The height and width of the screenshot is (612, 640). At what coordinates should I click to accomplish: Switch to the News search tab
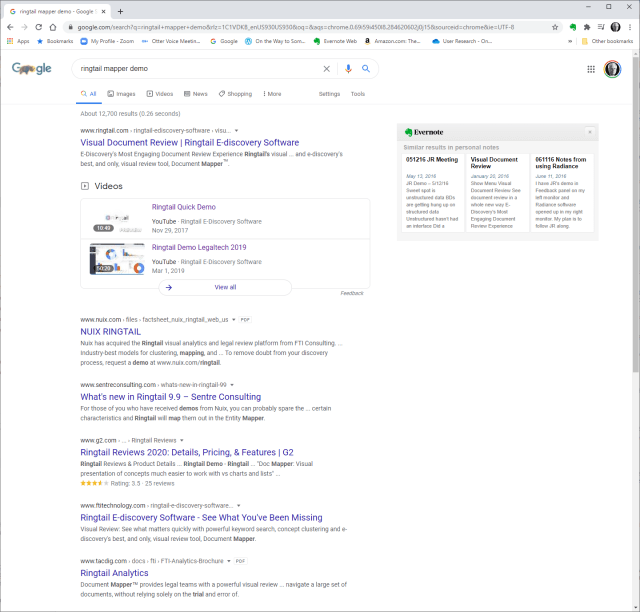196,94
